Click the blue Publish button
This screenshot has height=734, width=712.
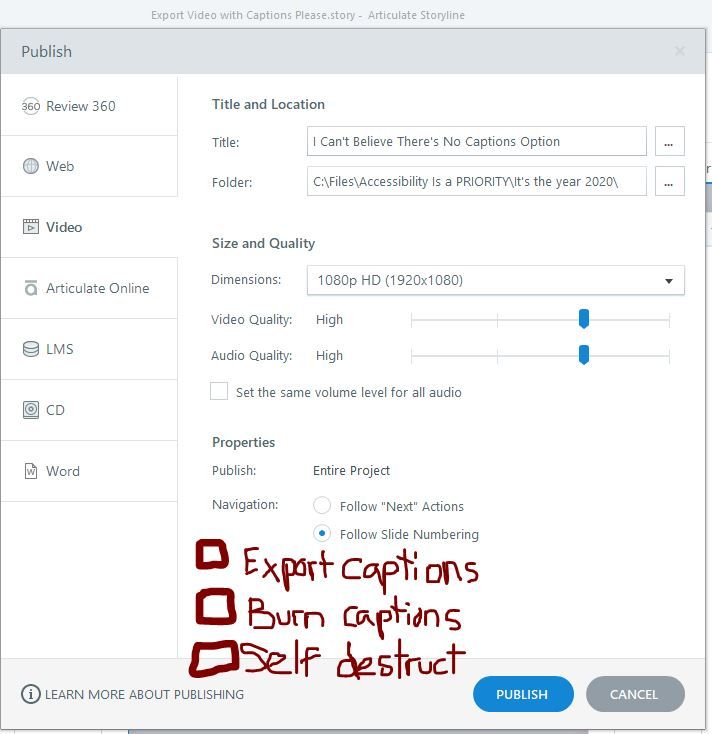tap(523, 694)
